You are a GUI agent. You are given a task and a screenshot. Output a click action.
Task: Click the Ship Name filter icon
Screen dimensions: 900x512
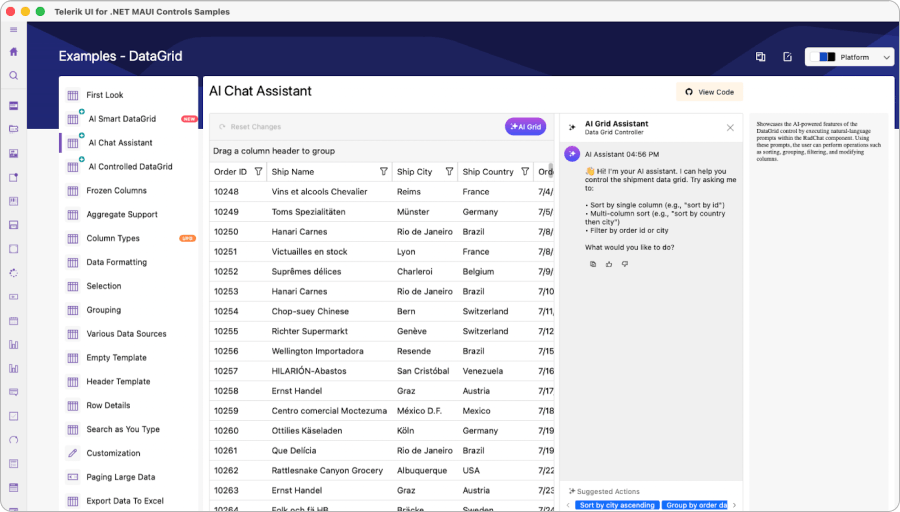tap(383, 172)
